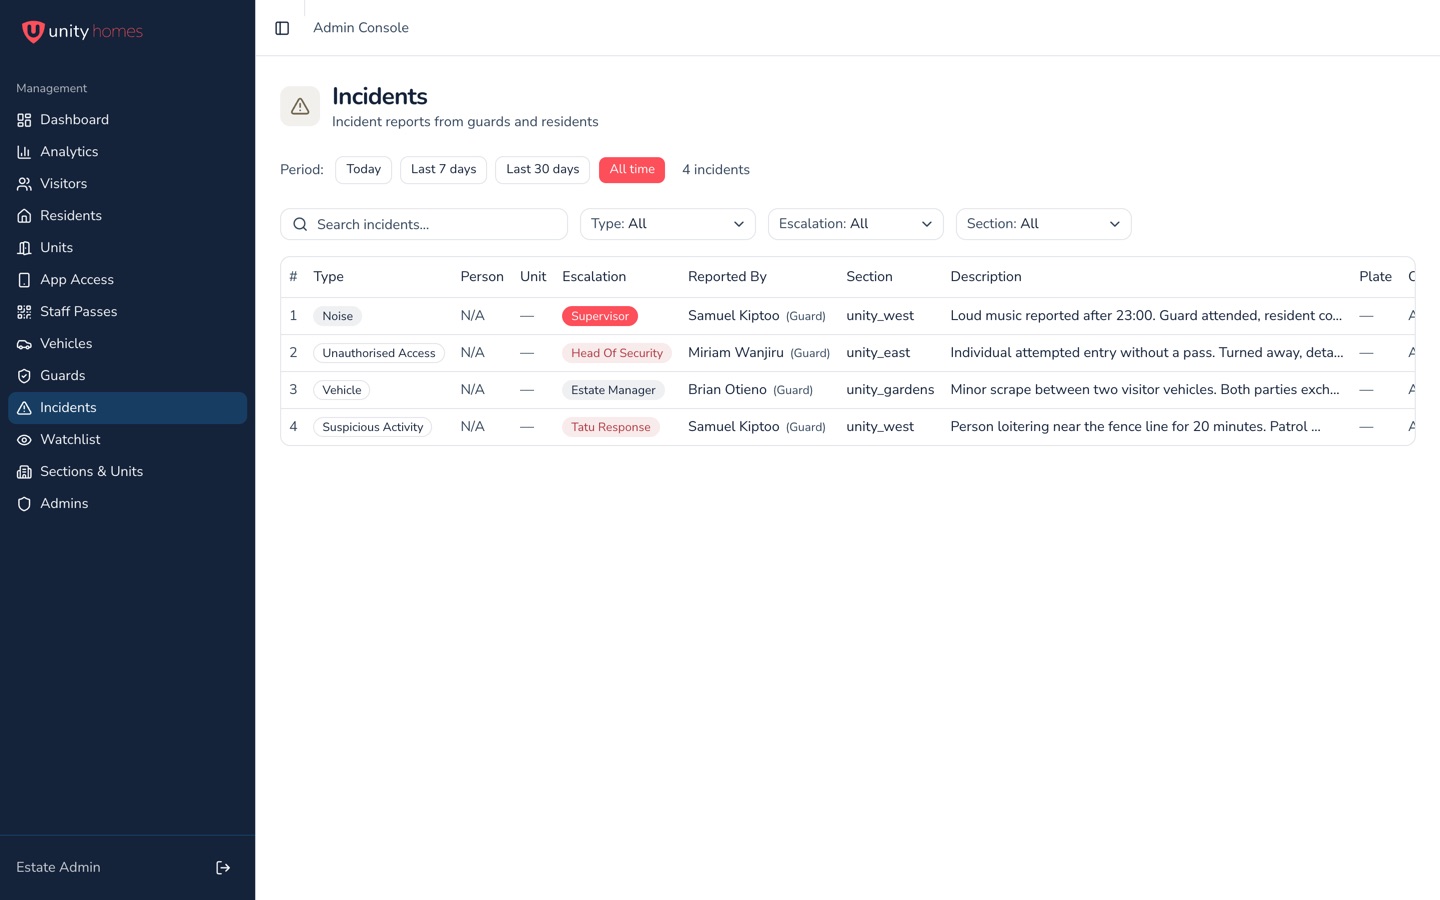Click the App Access phone icon
Screen dimensions: 1440x900
[x=24, y=280]
